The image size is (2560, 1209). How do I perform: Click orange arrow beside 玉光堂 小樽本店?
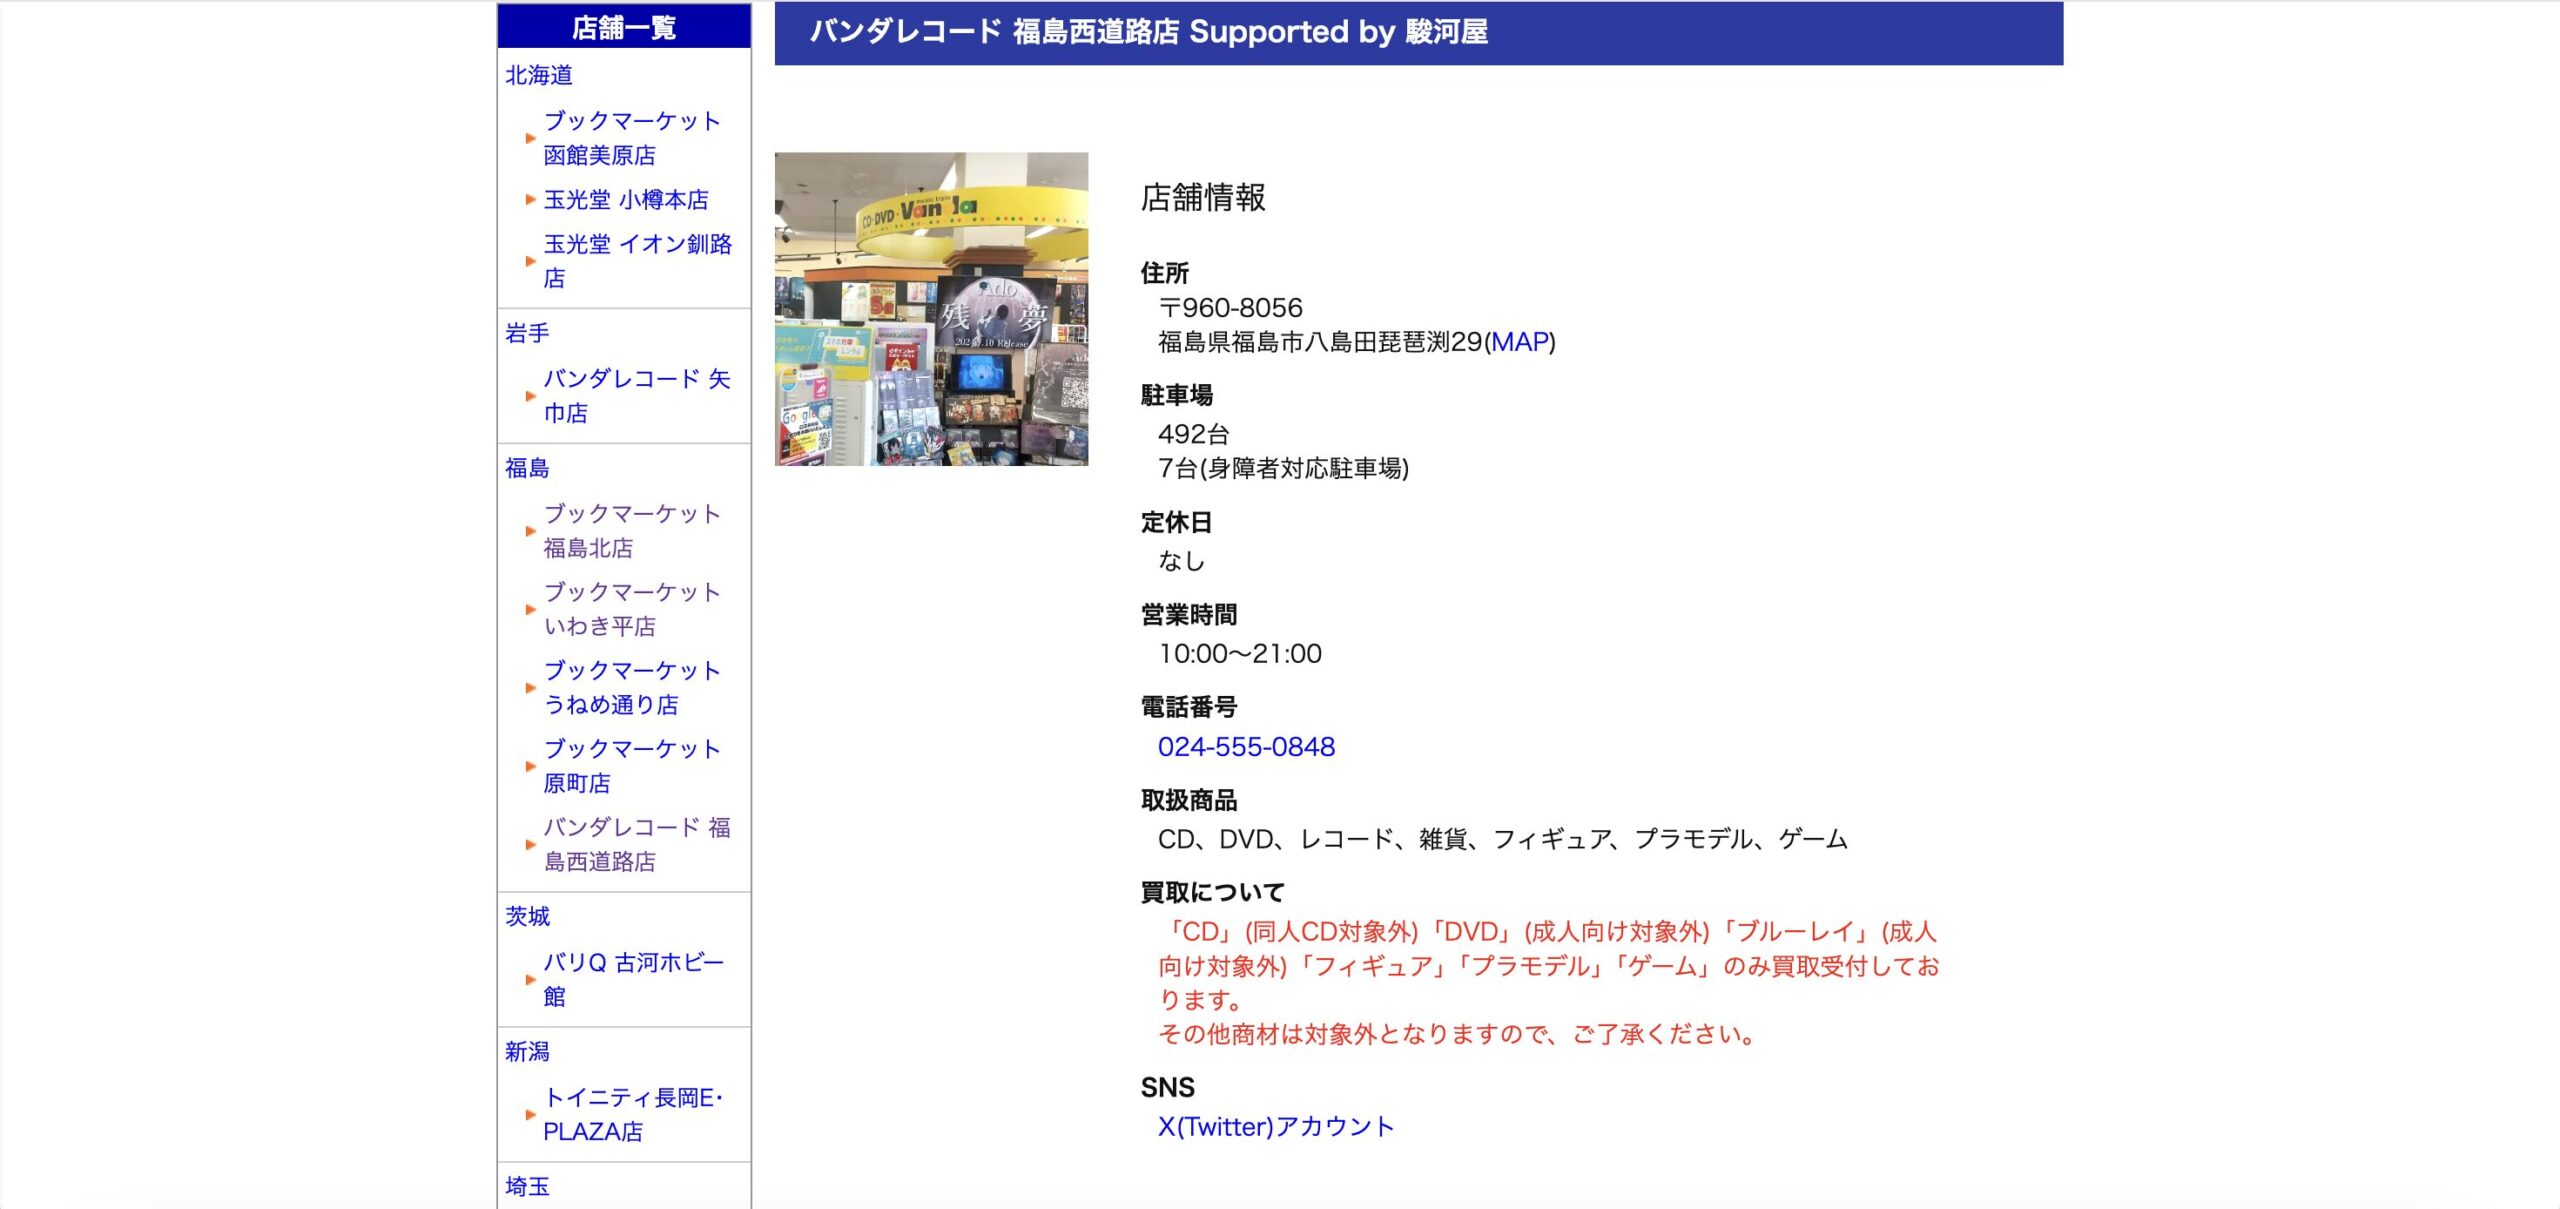pyautogui.click(x=530, y=200)
